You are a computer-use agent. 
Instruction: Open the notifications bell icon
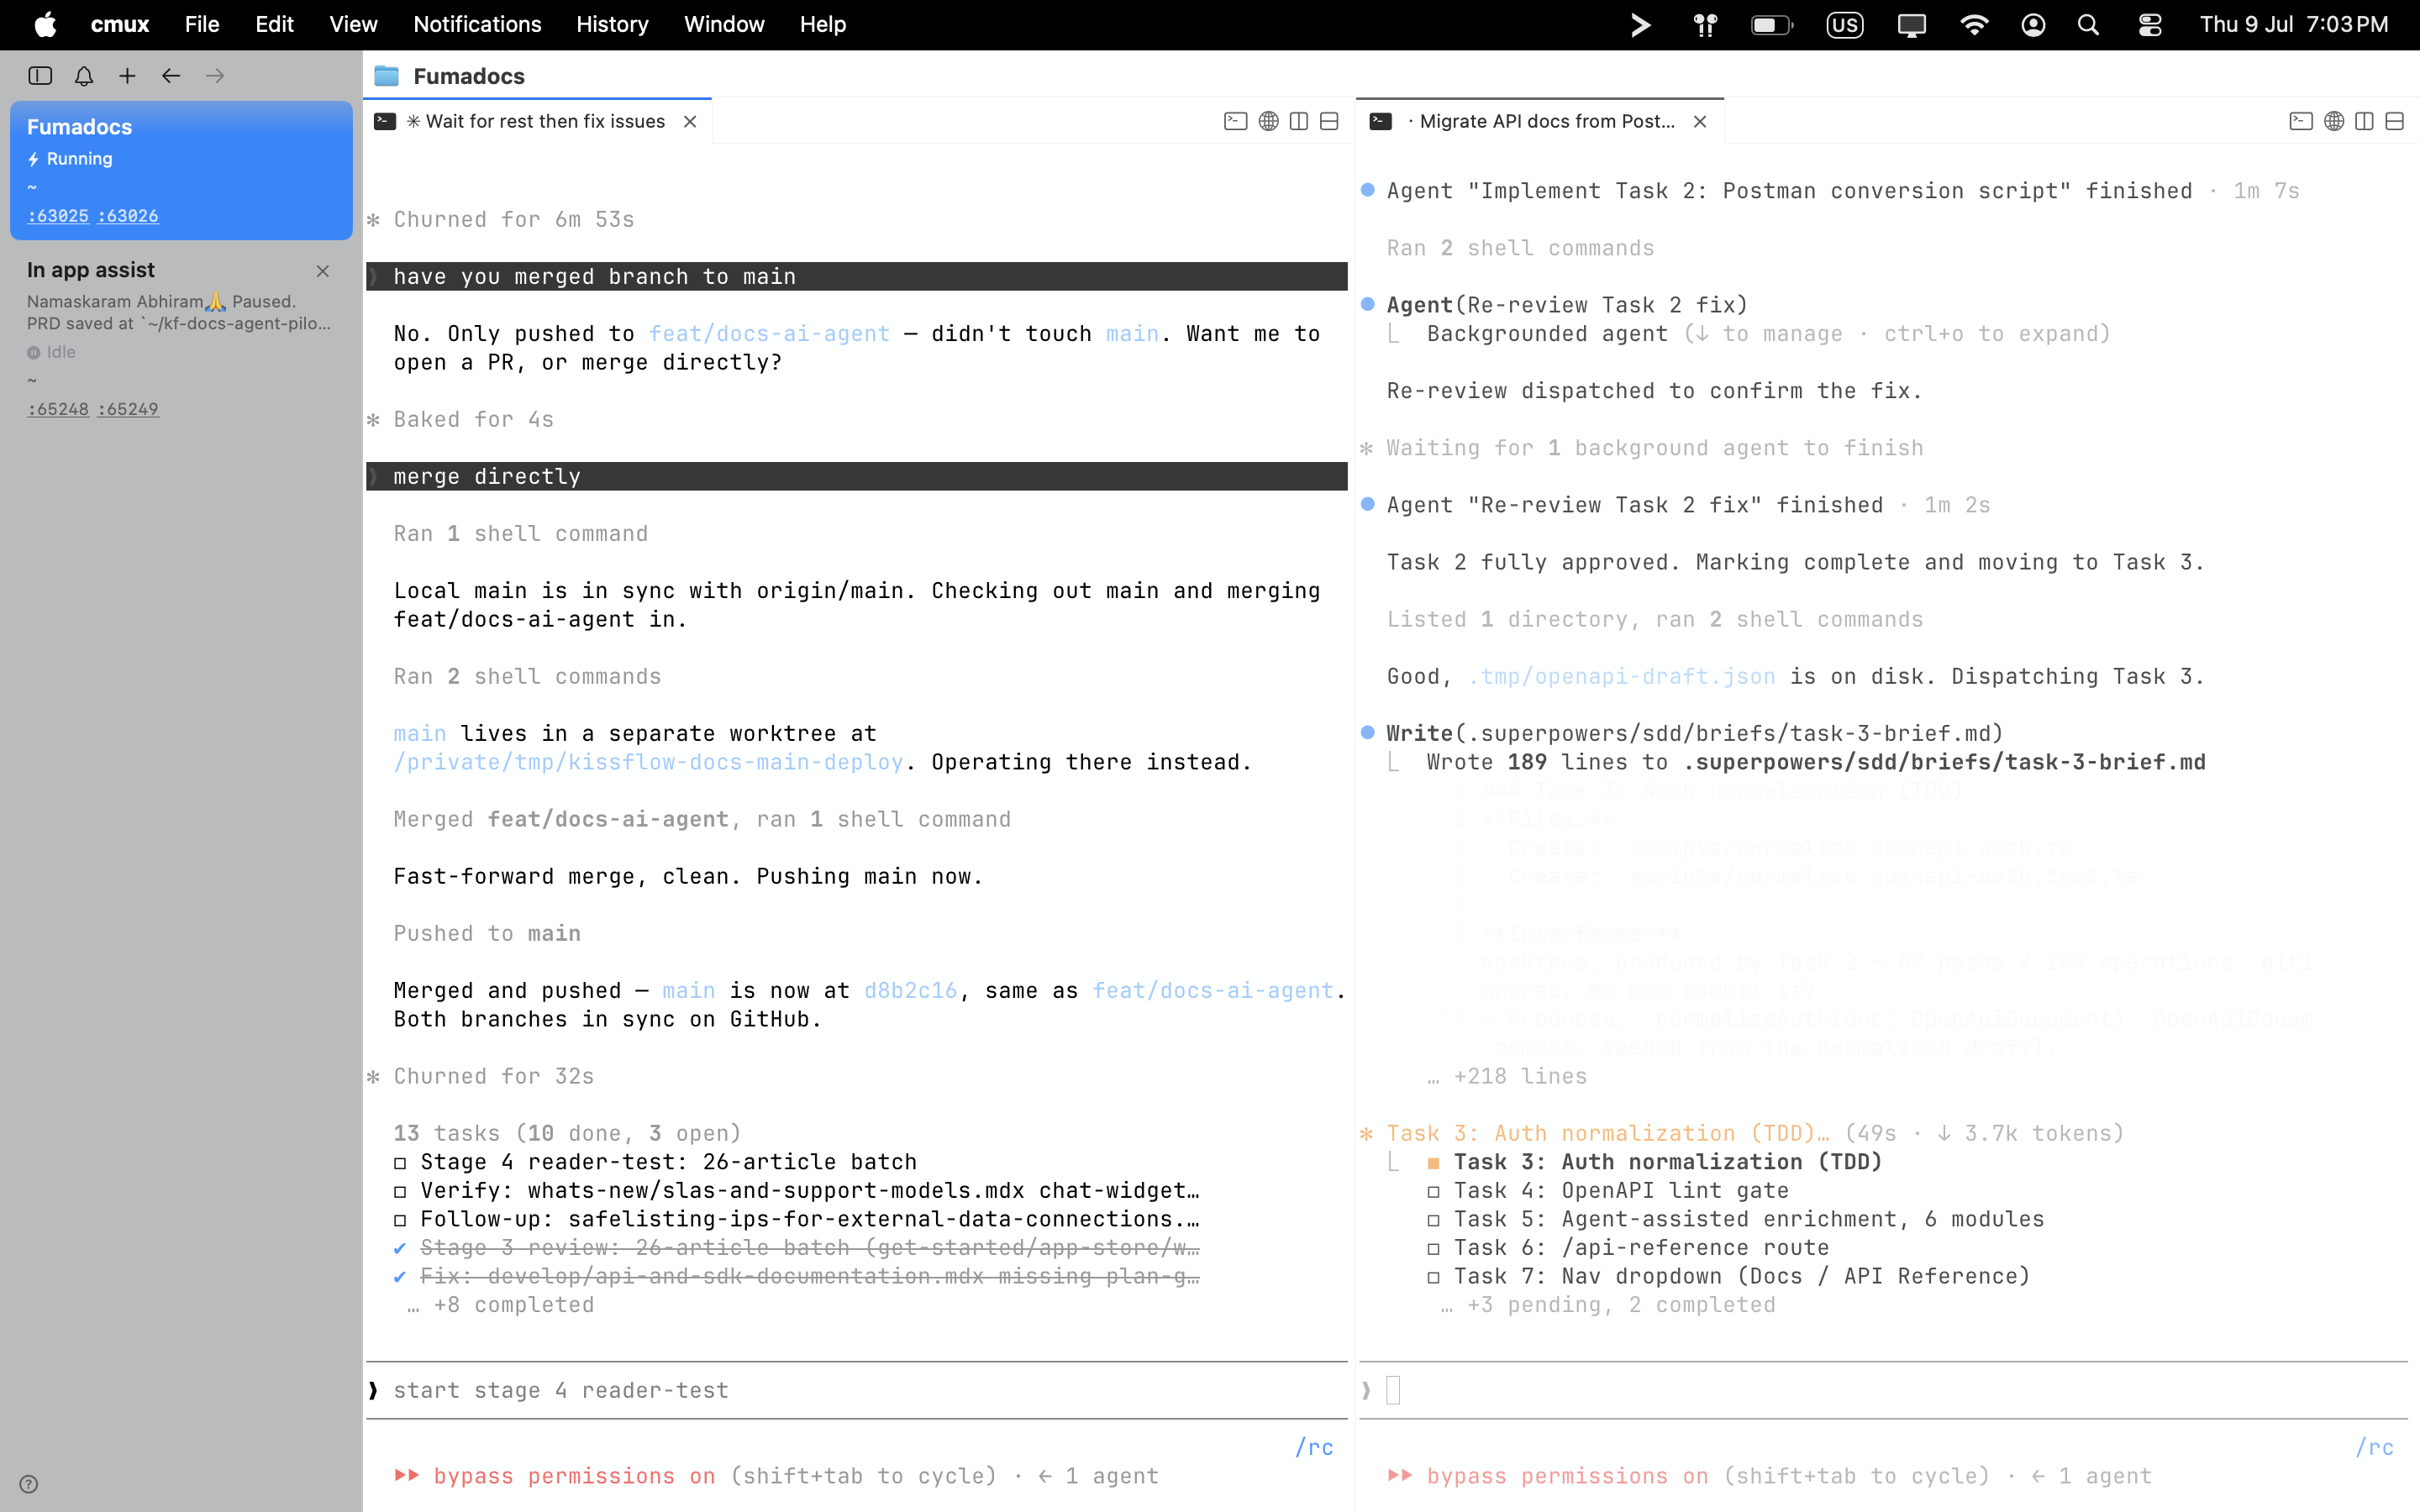84,76
